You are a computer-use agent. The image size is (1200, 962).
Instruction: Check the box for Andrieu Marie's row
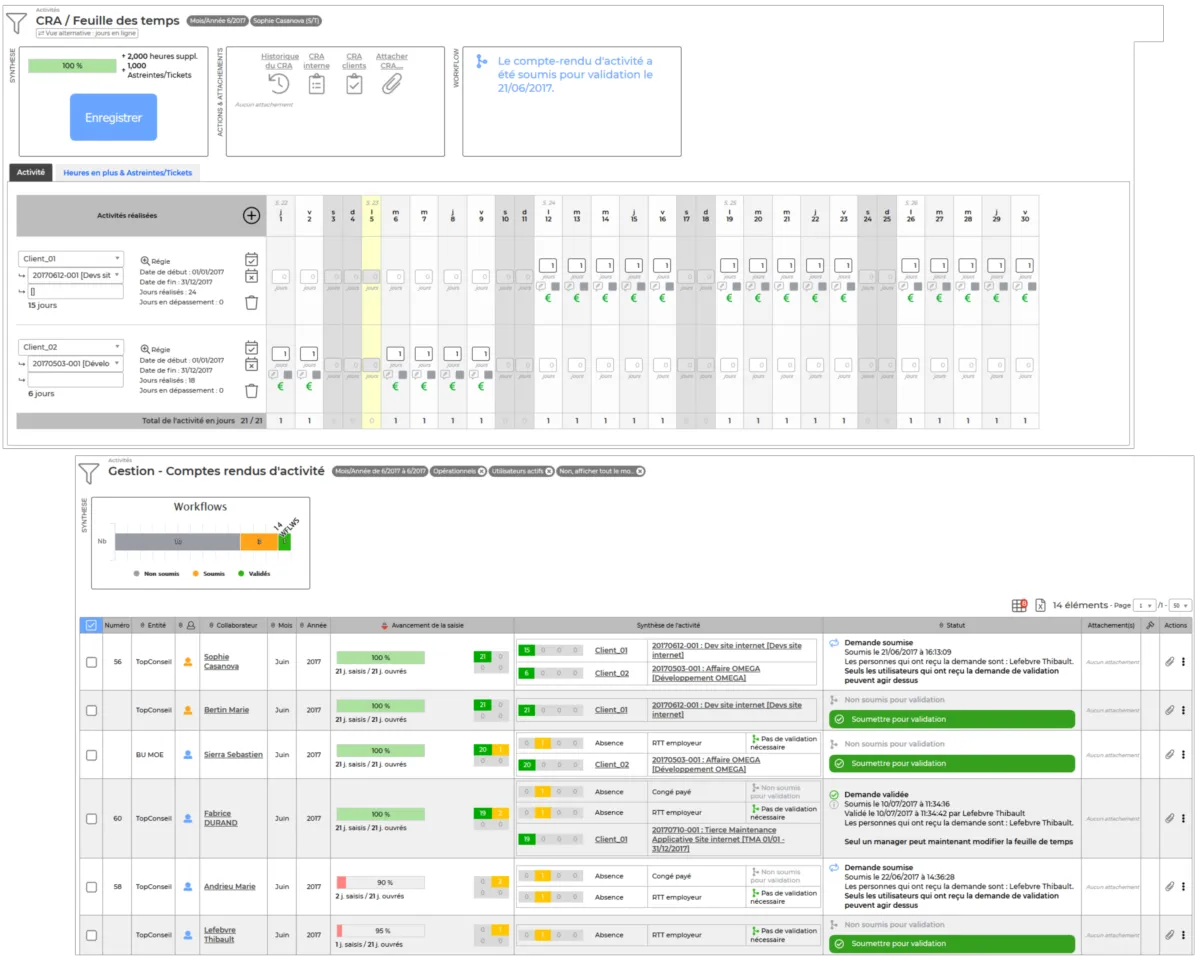tap(91, 886)
